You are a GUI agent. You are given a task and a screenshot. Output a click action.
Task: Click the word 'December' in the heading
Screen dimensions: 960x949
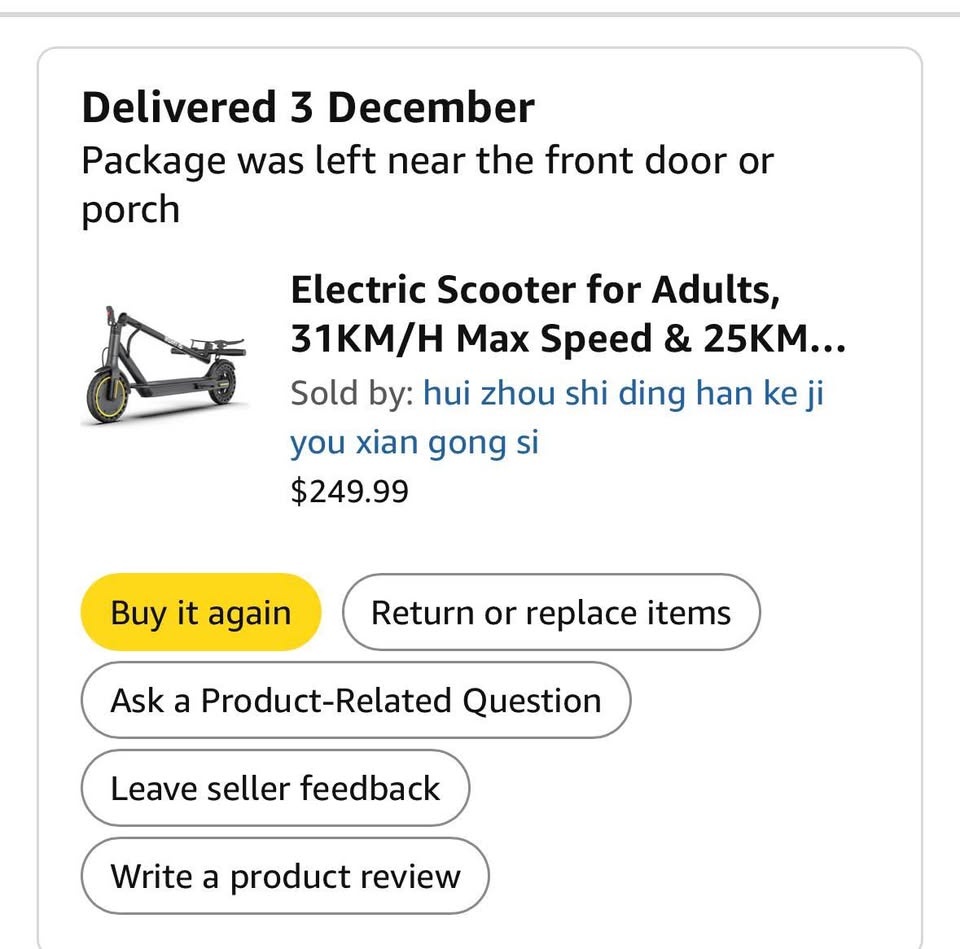(430, 108)
